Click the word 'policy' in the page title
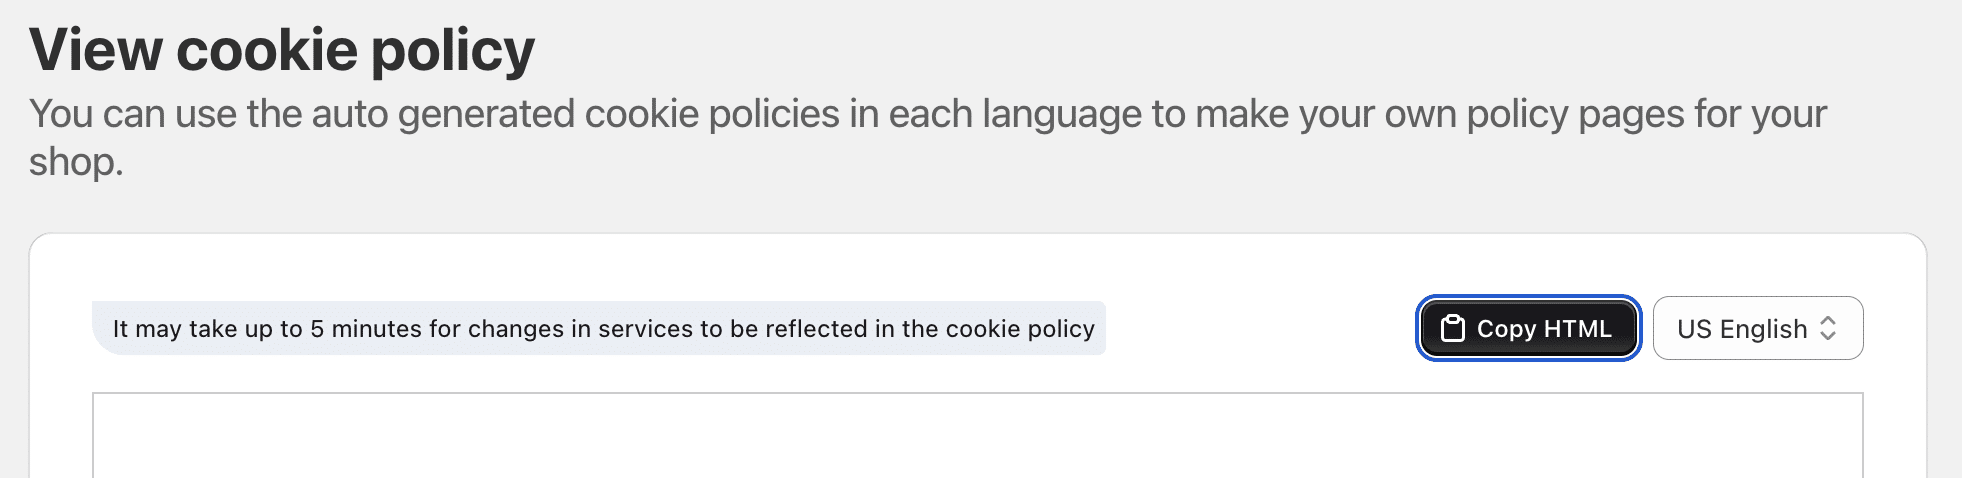1962x478 pixels. [x=453, y=52]
